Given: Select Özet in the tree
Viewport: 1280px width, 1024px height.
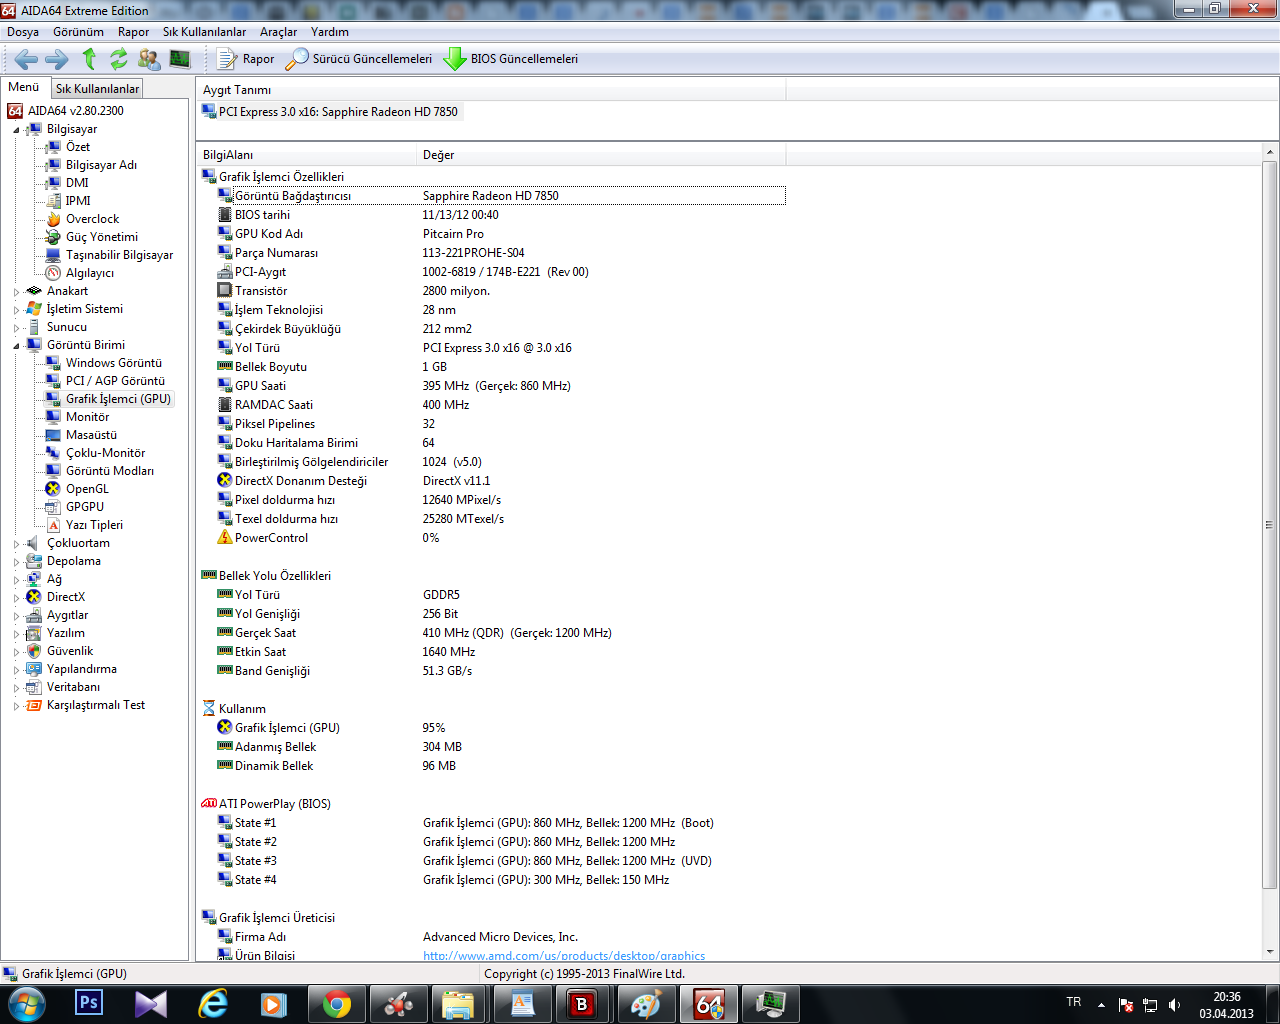Looking at the screenshot, I should (x=77, y=147).
